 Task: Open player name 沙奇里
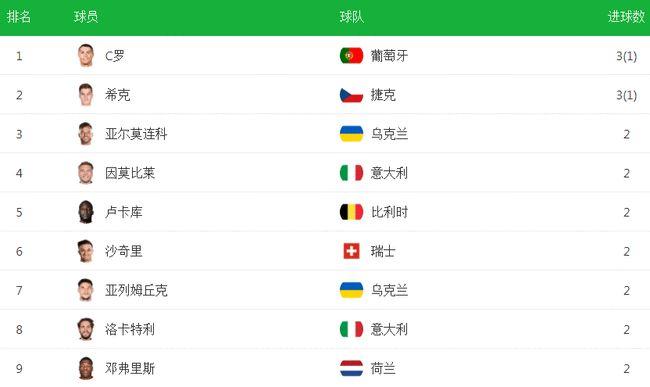click(x=124, y=251)
